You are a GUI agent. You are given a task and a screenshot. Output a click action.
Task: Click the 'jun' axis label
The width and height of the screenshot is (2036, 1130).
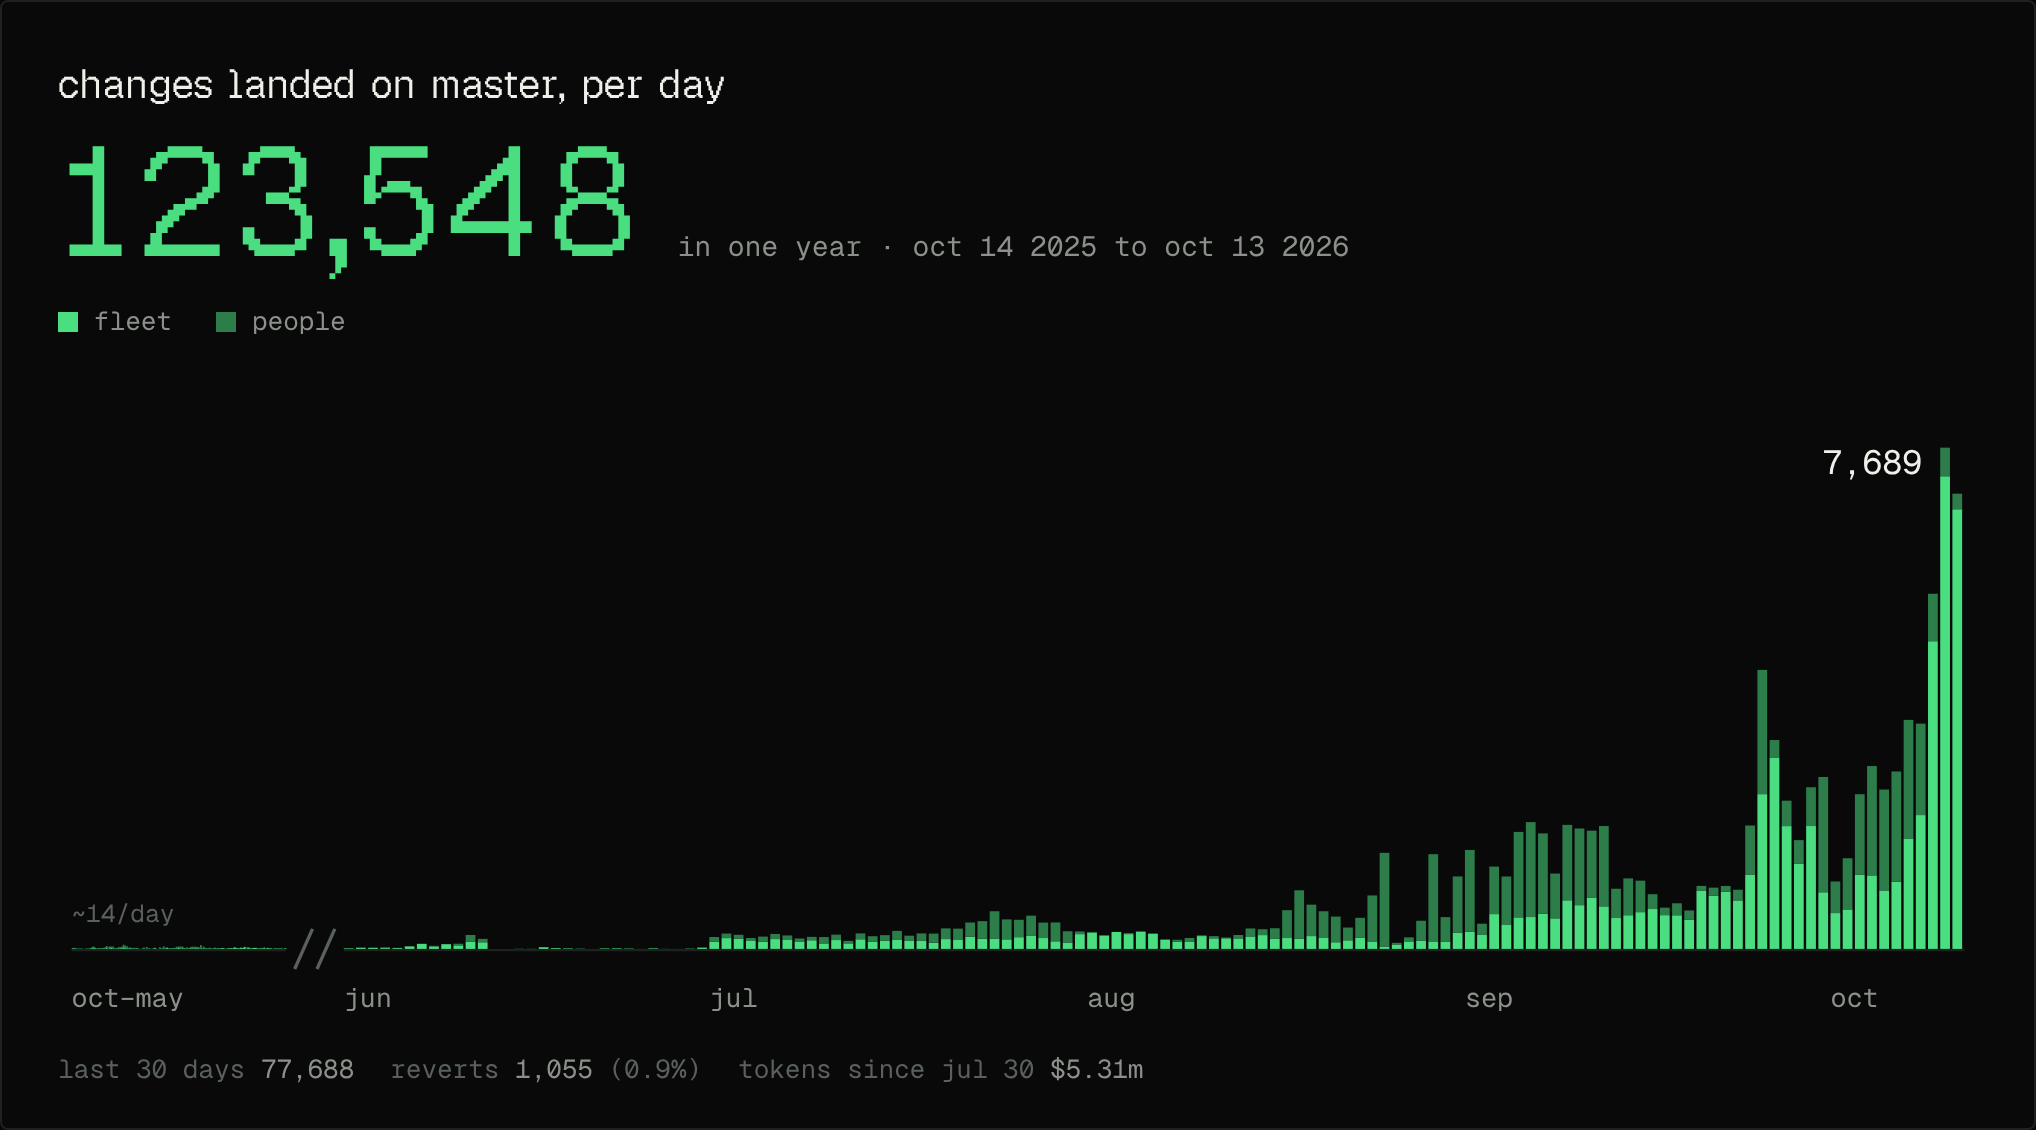[x=368, y=999]
